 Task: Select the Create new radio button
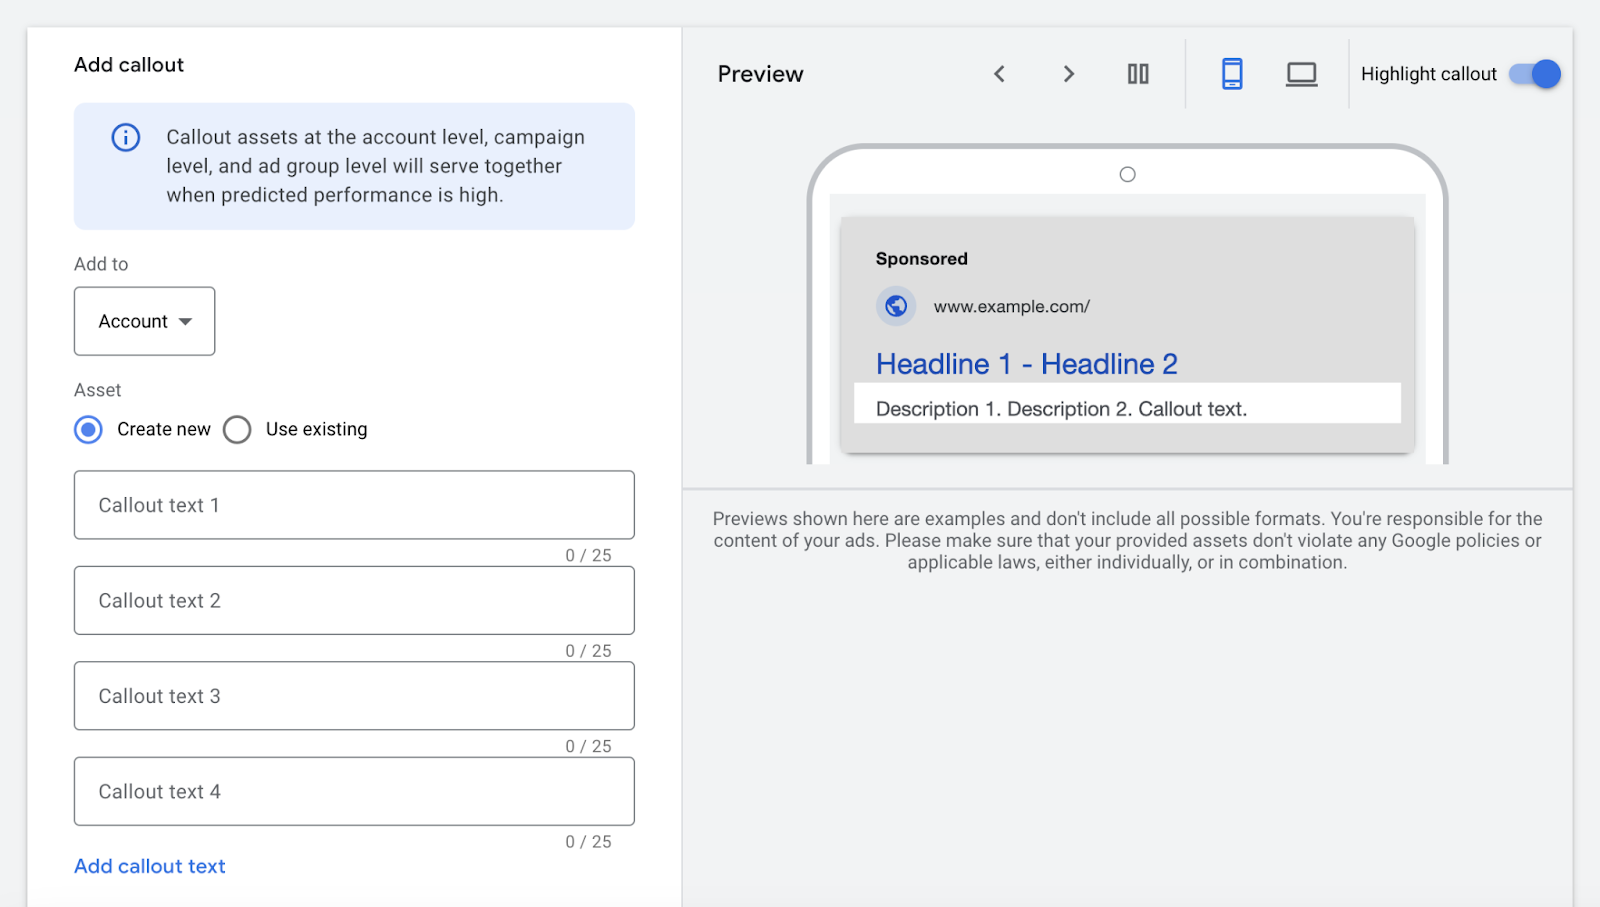87,429
